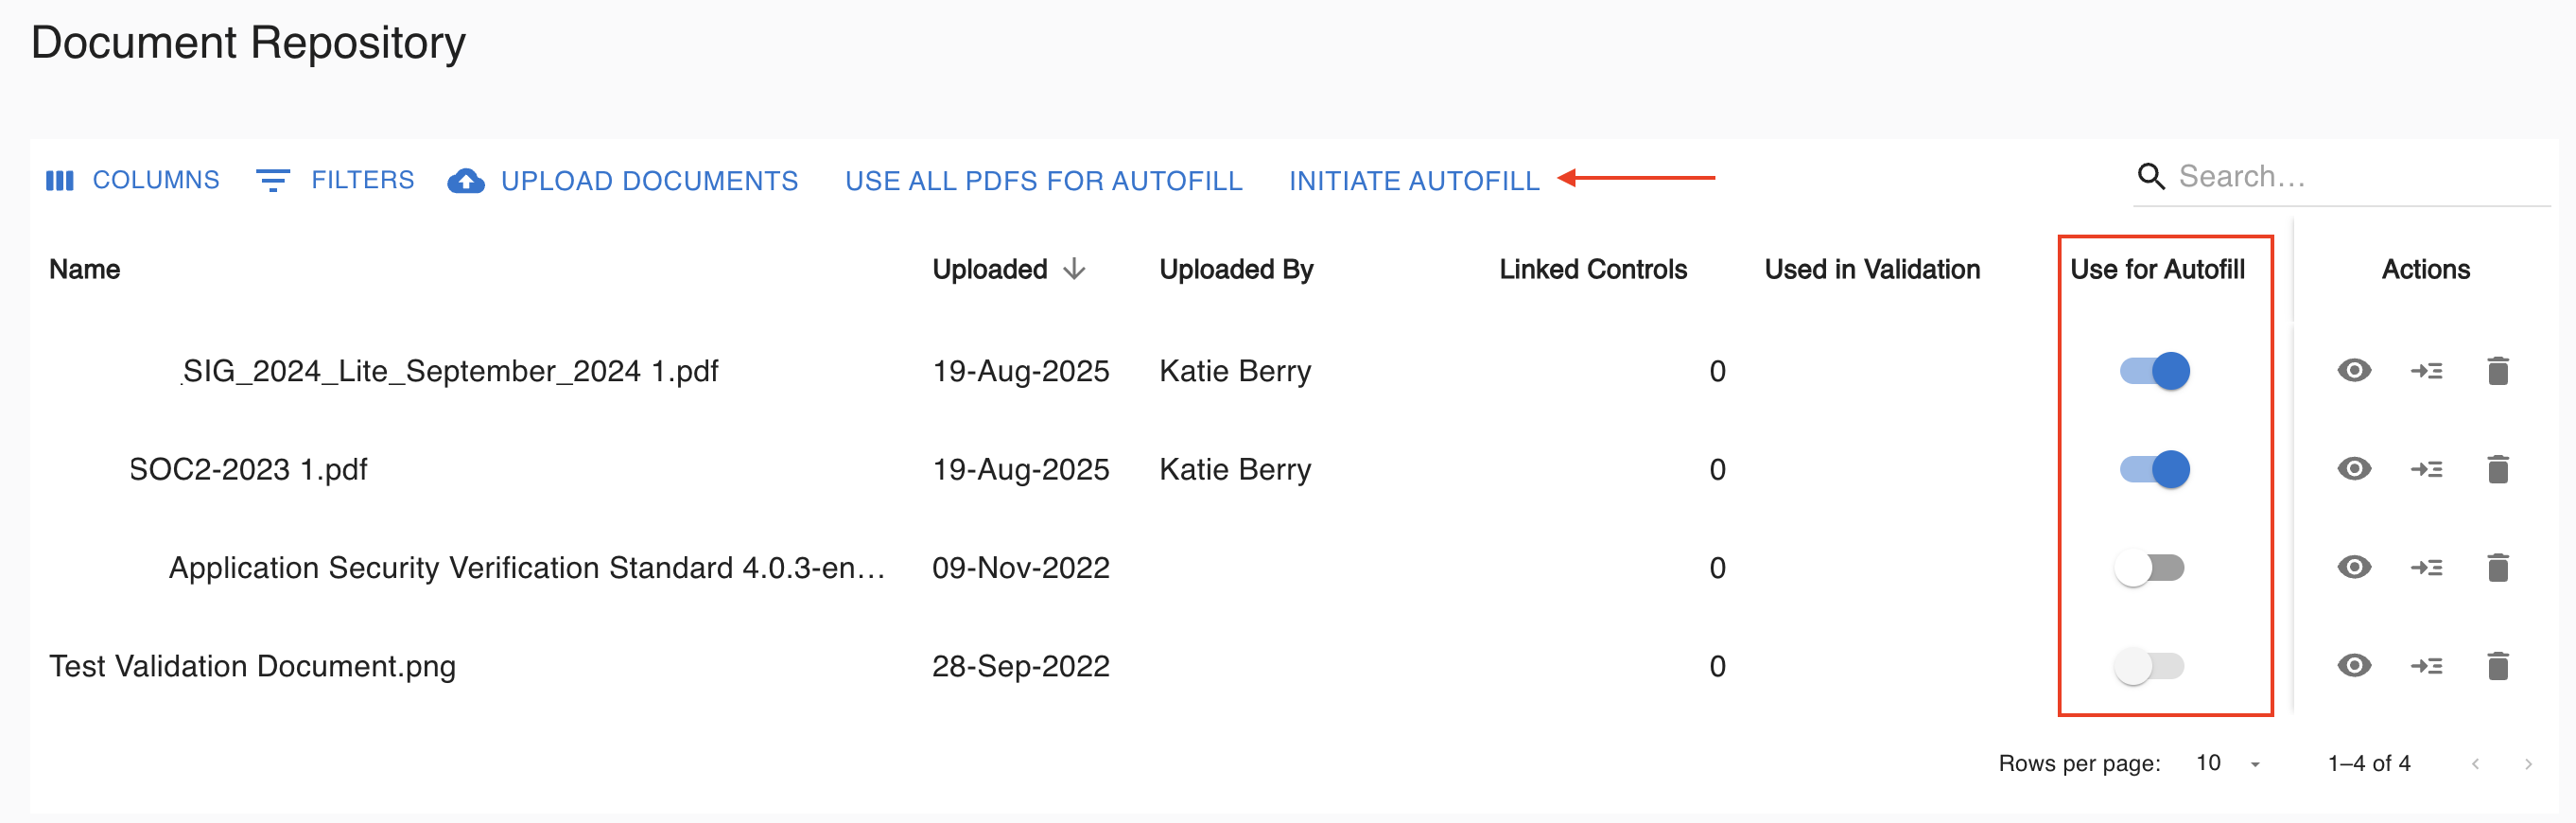Link controls for Application Security Verification Standard
This screenshot has height=823, width=2576.
click(2426, 568)
